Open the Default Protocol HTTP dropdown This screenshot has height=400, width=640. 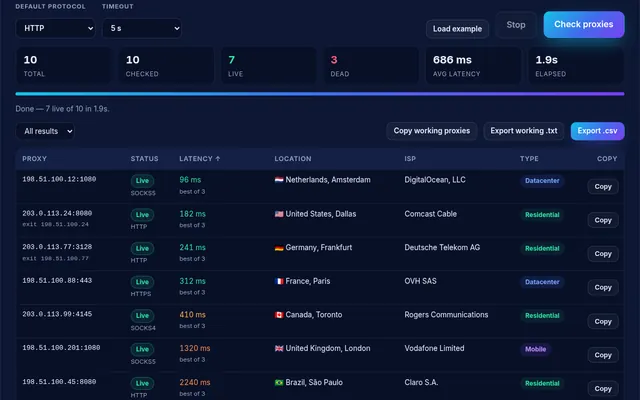[x=56, y=28]
